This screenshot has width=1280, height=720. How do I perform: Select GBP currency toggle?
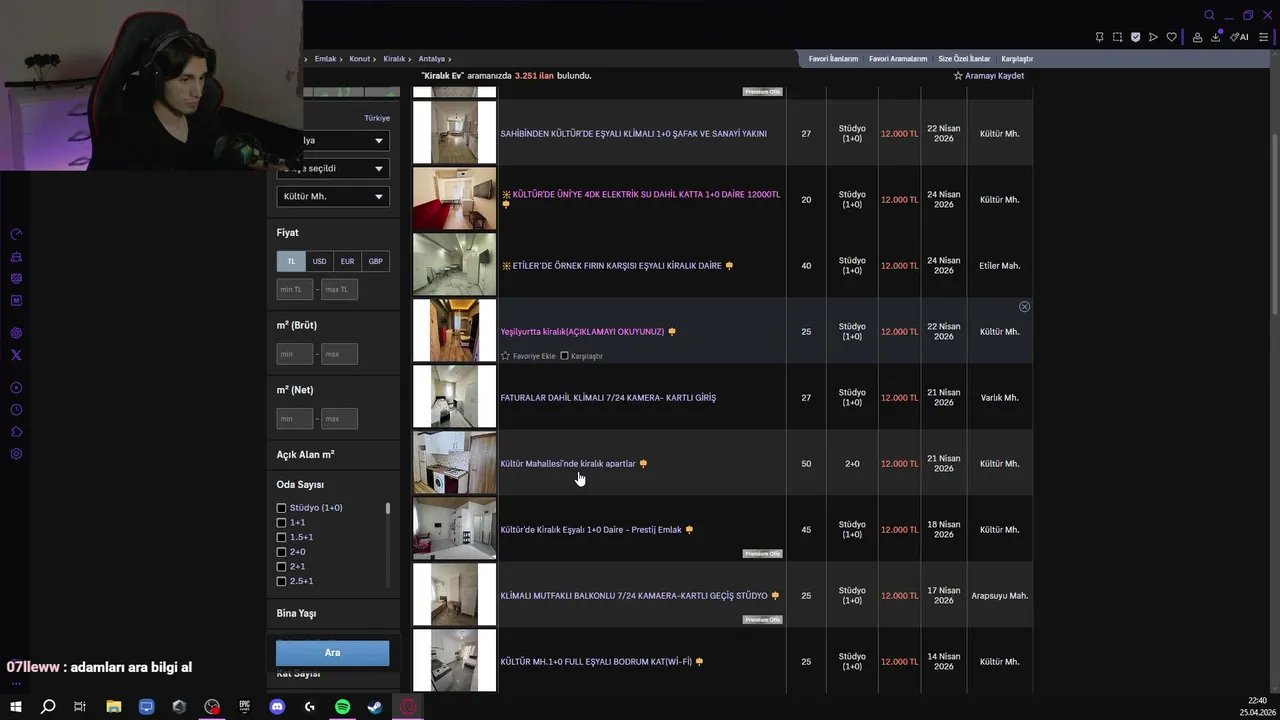click(x=375, y=262)
